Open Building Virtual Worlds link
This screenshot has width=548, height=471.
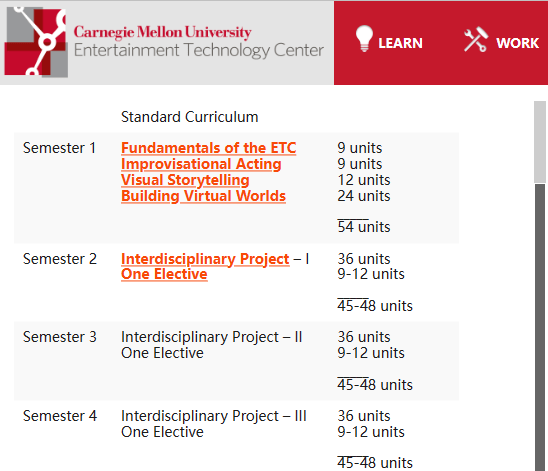tap(203, 196)
